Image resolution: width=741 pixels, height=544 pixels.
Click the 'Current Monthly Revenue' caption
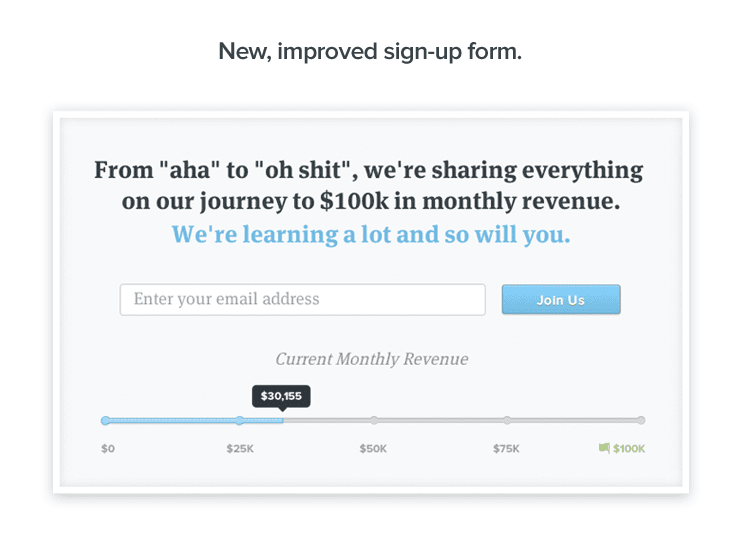pyautogui.click(x=371, y=359)
